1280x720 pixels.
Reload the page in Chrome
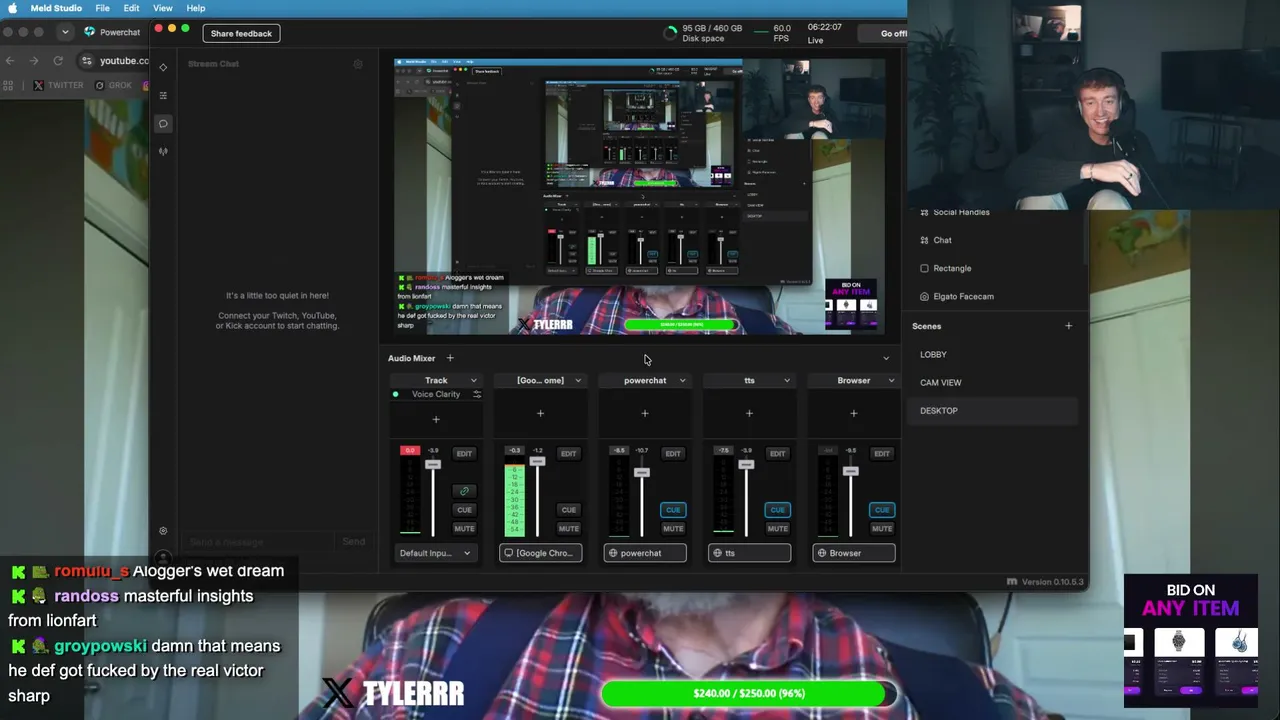pyautogui.click(x=58, y=61)
